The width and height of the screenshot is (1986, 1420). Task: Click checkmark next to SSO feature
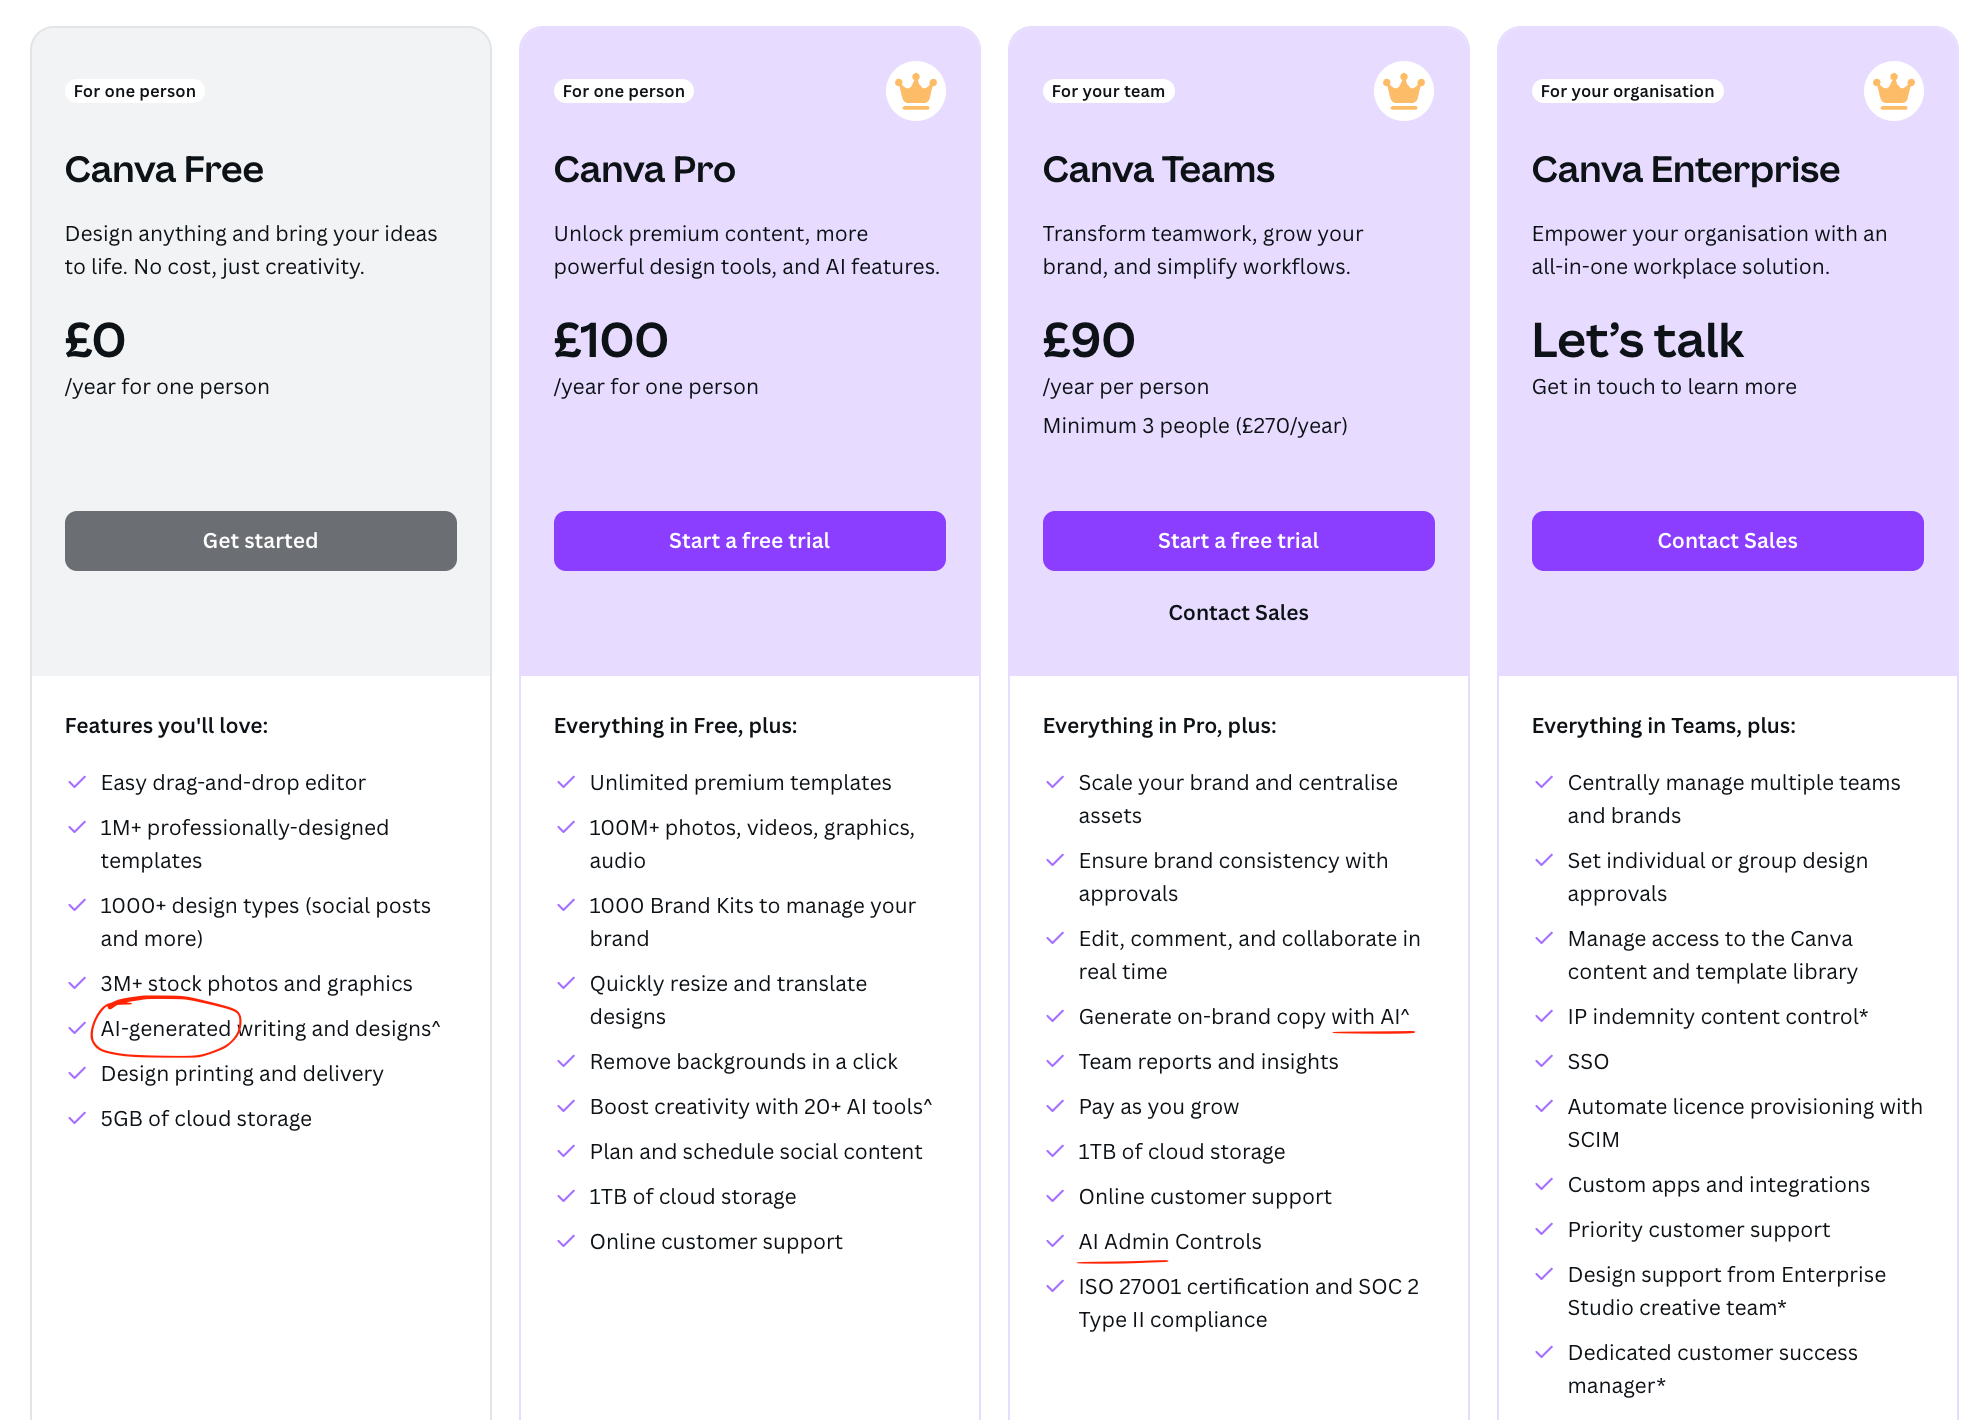(1543, 1061)
